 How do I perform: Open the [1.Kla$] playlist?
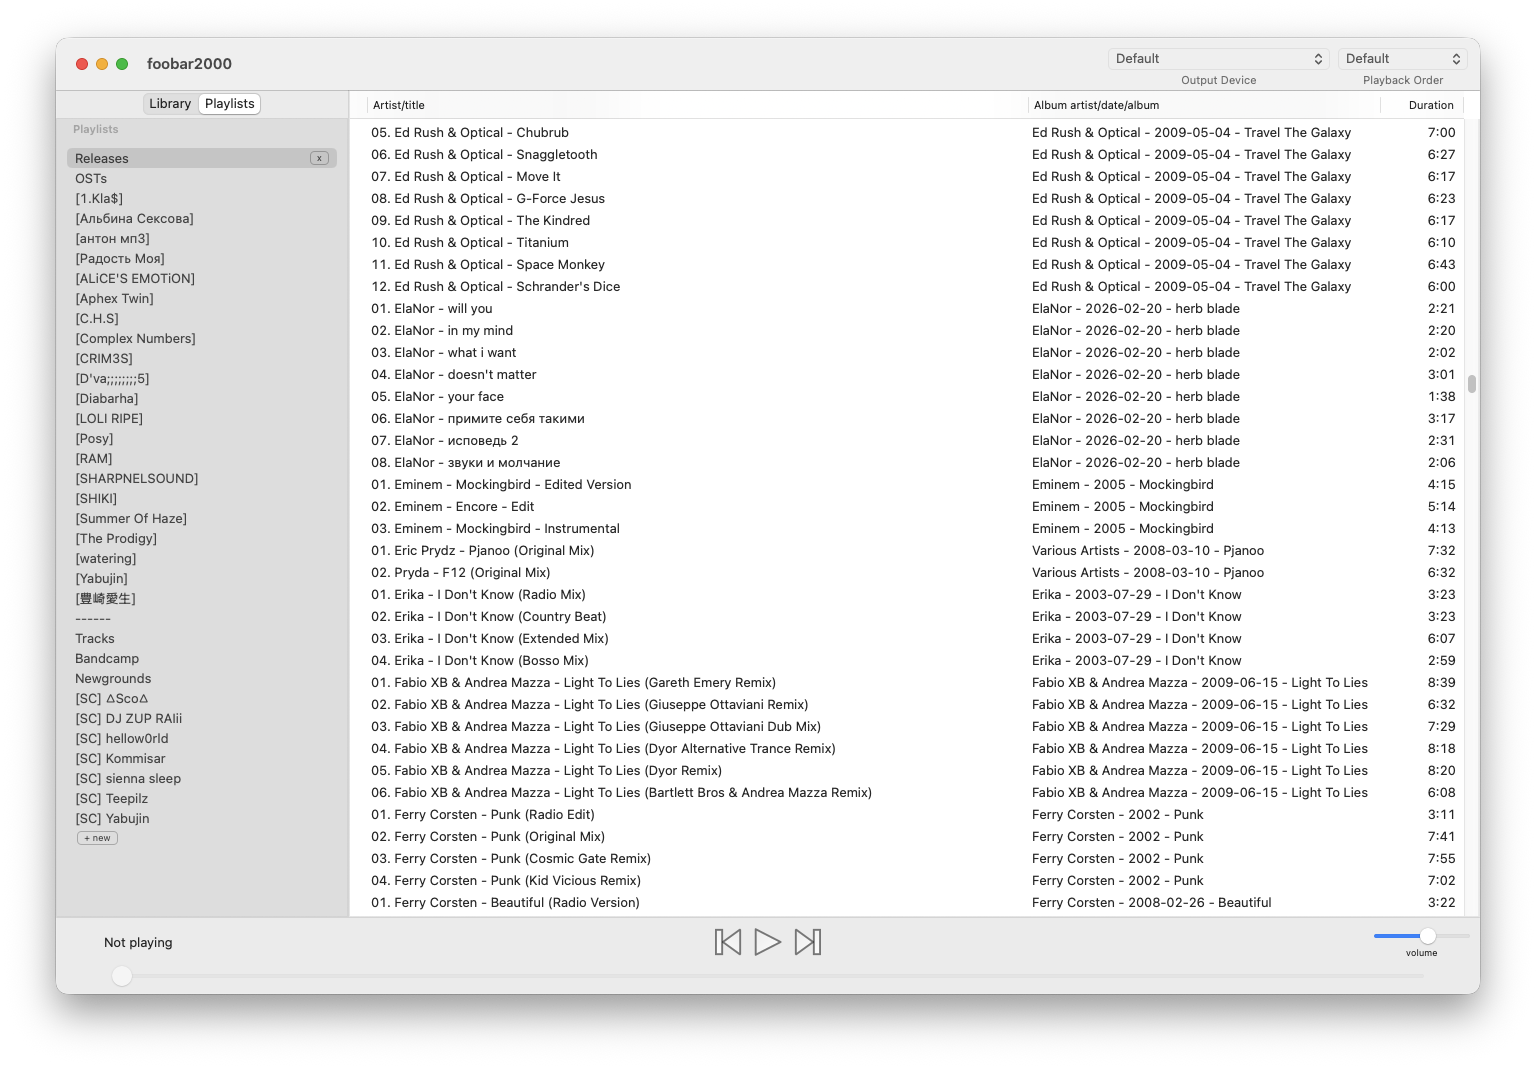pyautogui.click(x=201, y=198)
